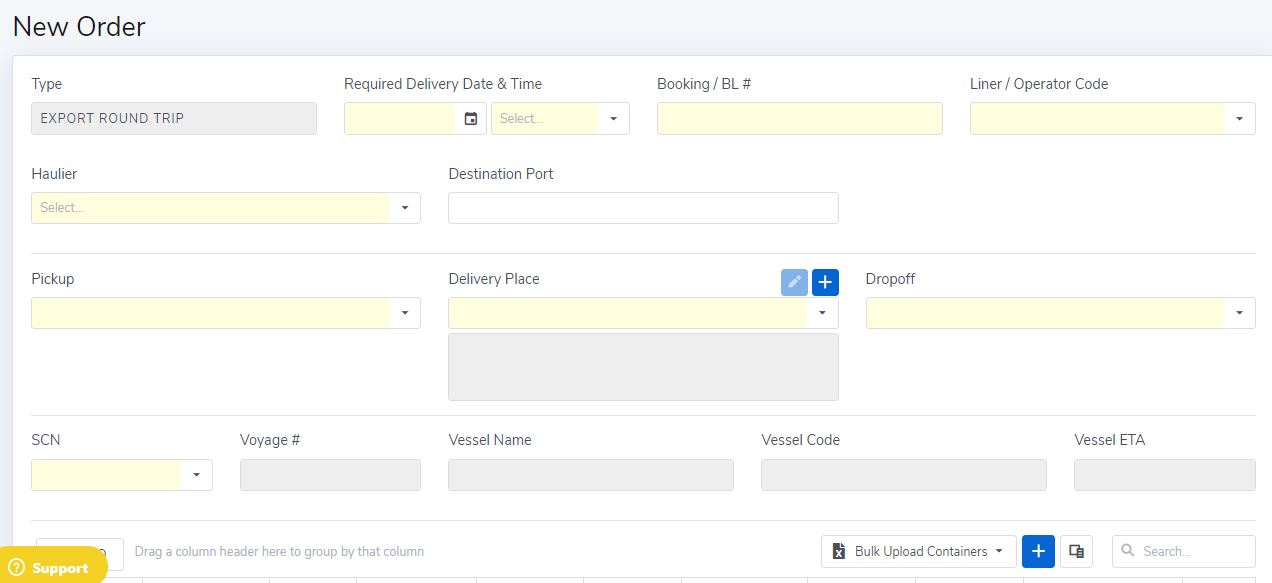Open the delivery date calendar picker
This screenshot has height=583, width=1272.
[471, 119]
